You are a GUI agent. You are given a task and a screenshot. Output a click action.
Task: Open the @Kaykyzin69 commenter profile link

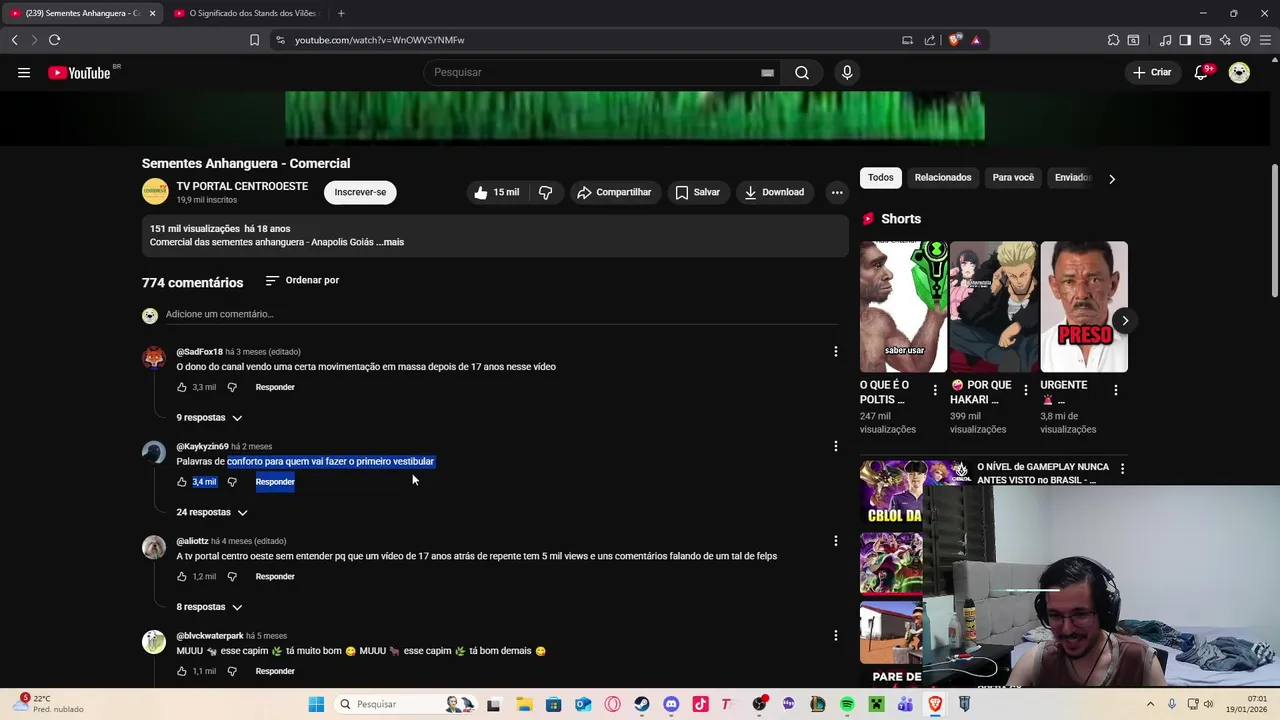coord(202,447)
